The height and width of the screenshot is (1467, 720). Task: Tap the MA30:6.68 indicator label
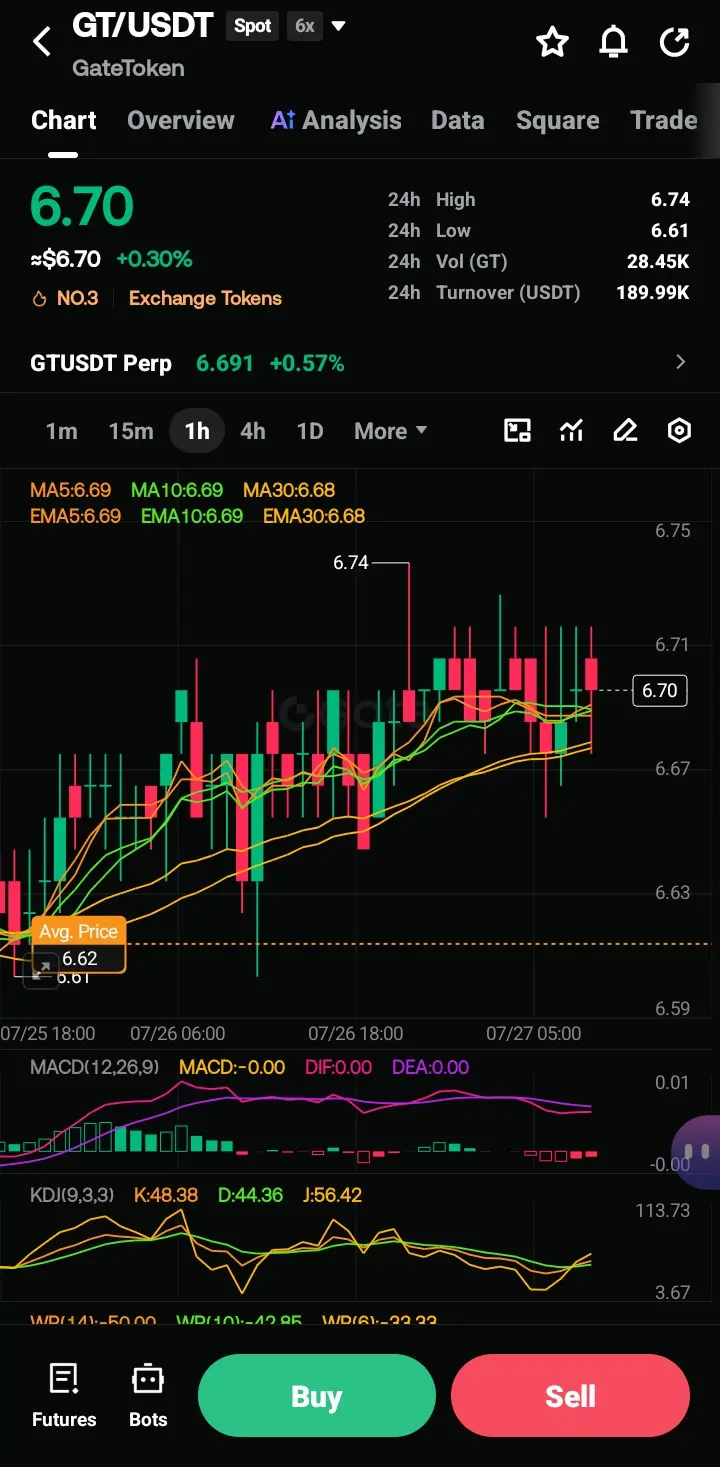[289, 490]
